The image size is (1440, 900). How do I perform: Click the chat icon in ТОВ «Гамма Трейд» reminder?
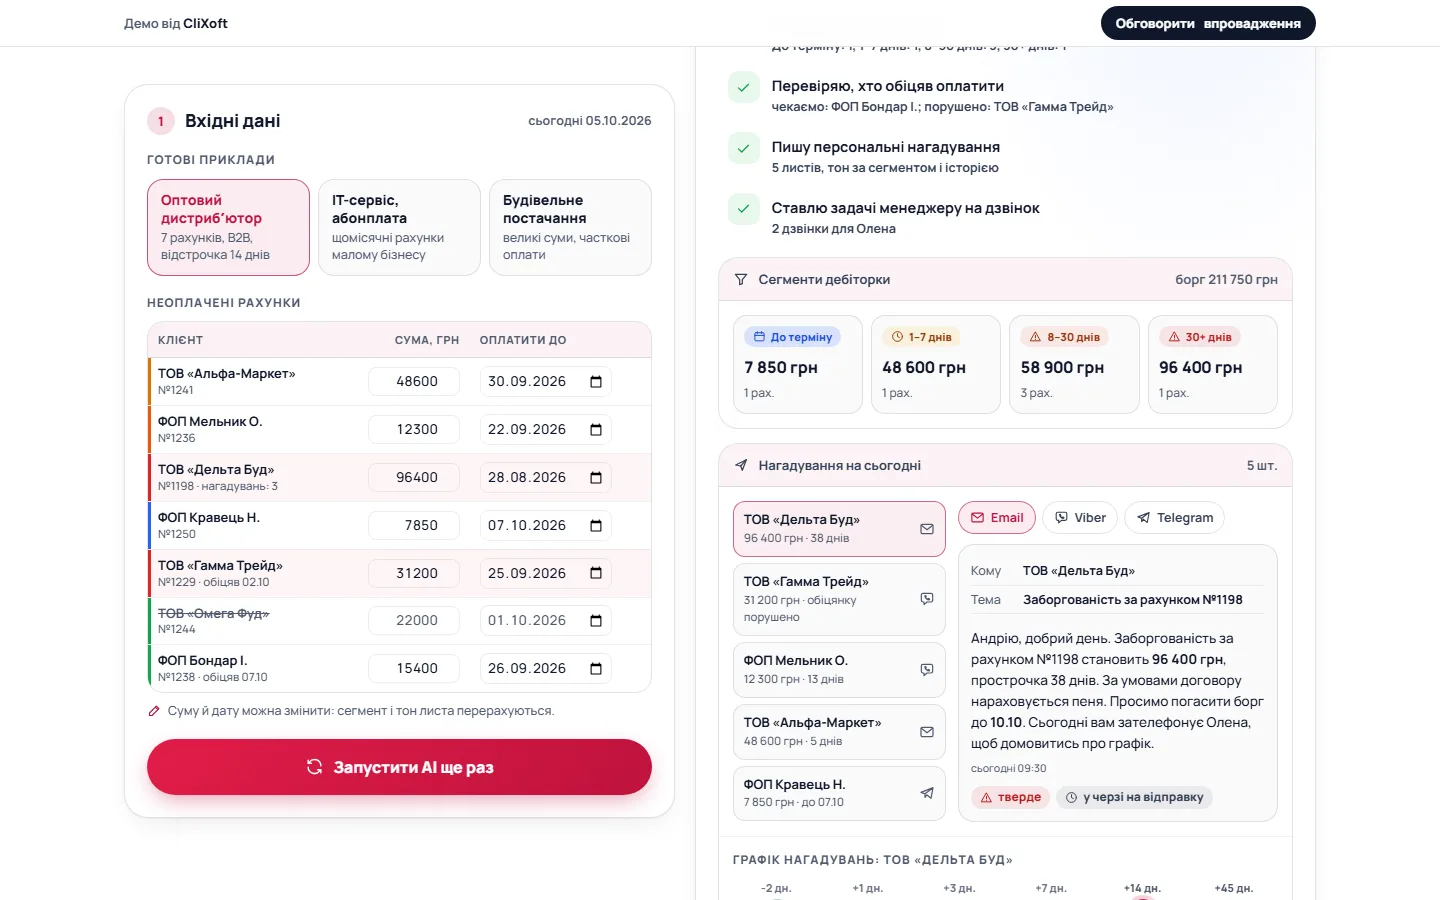(927, 599)
